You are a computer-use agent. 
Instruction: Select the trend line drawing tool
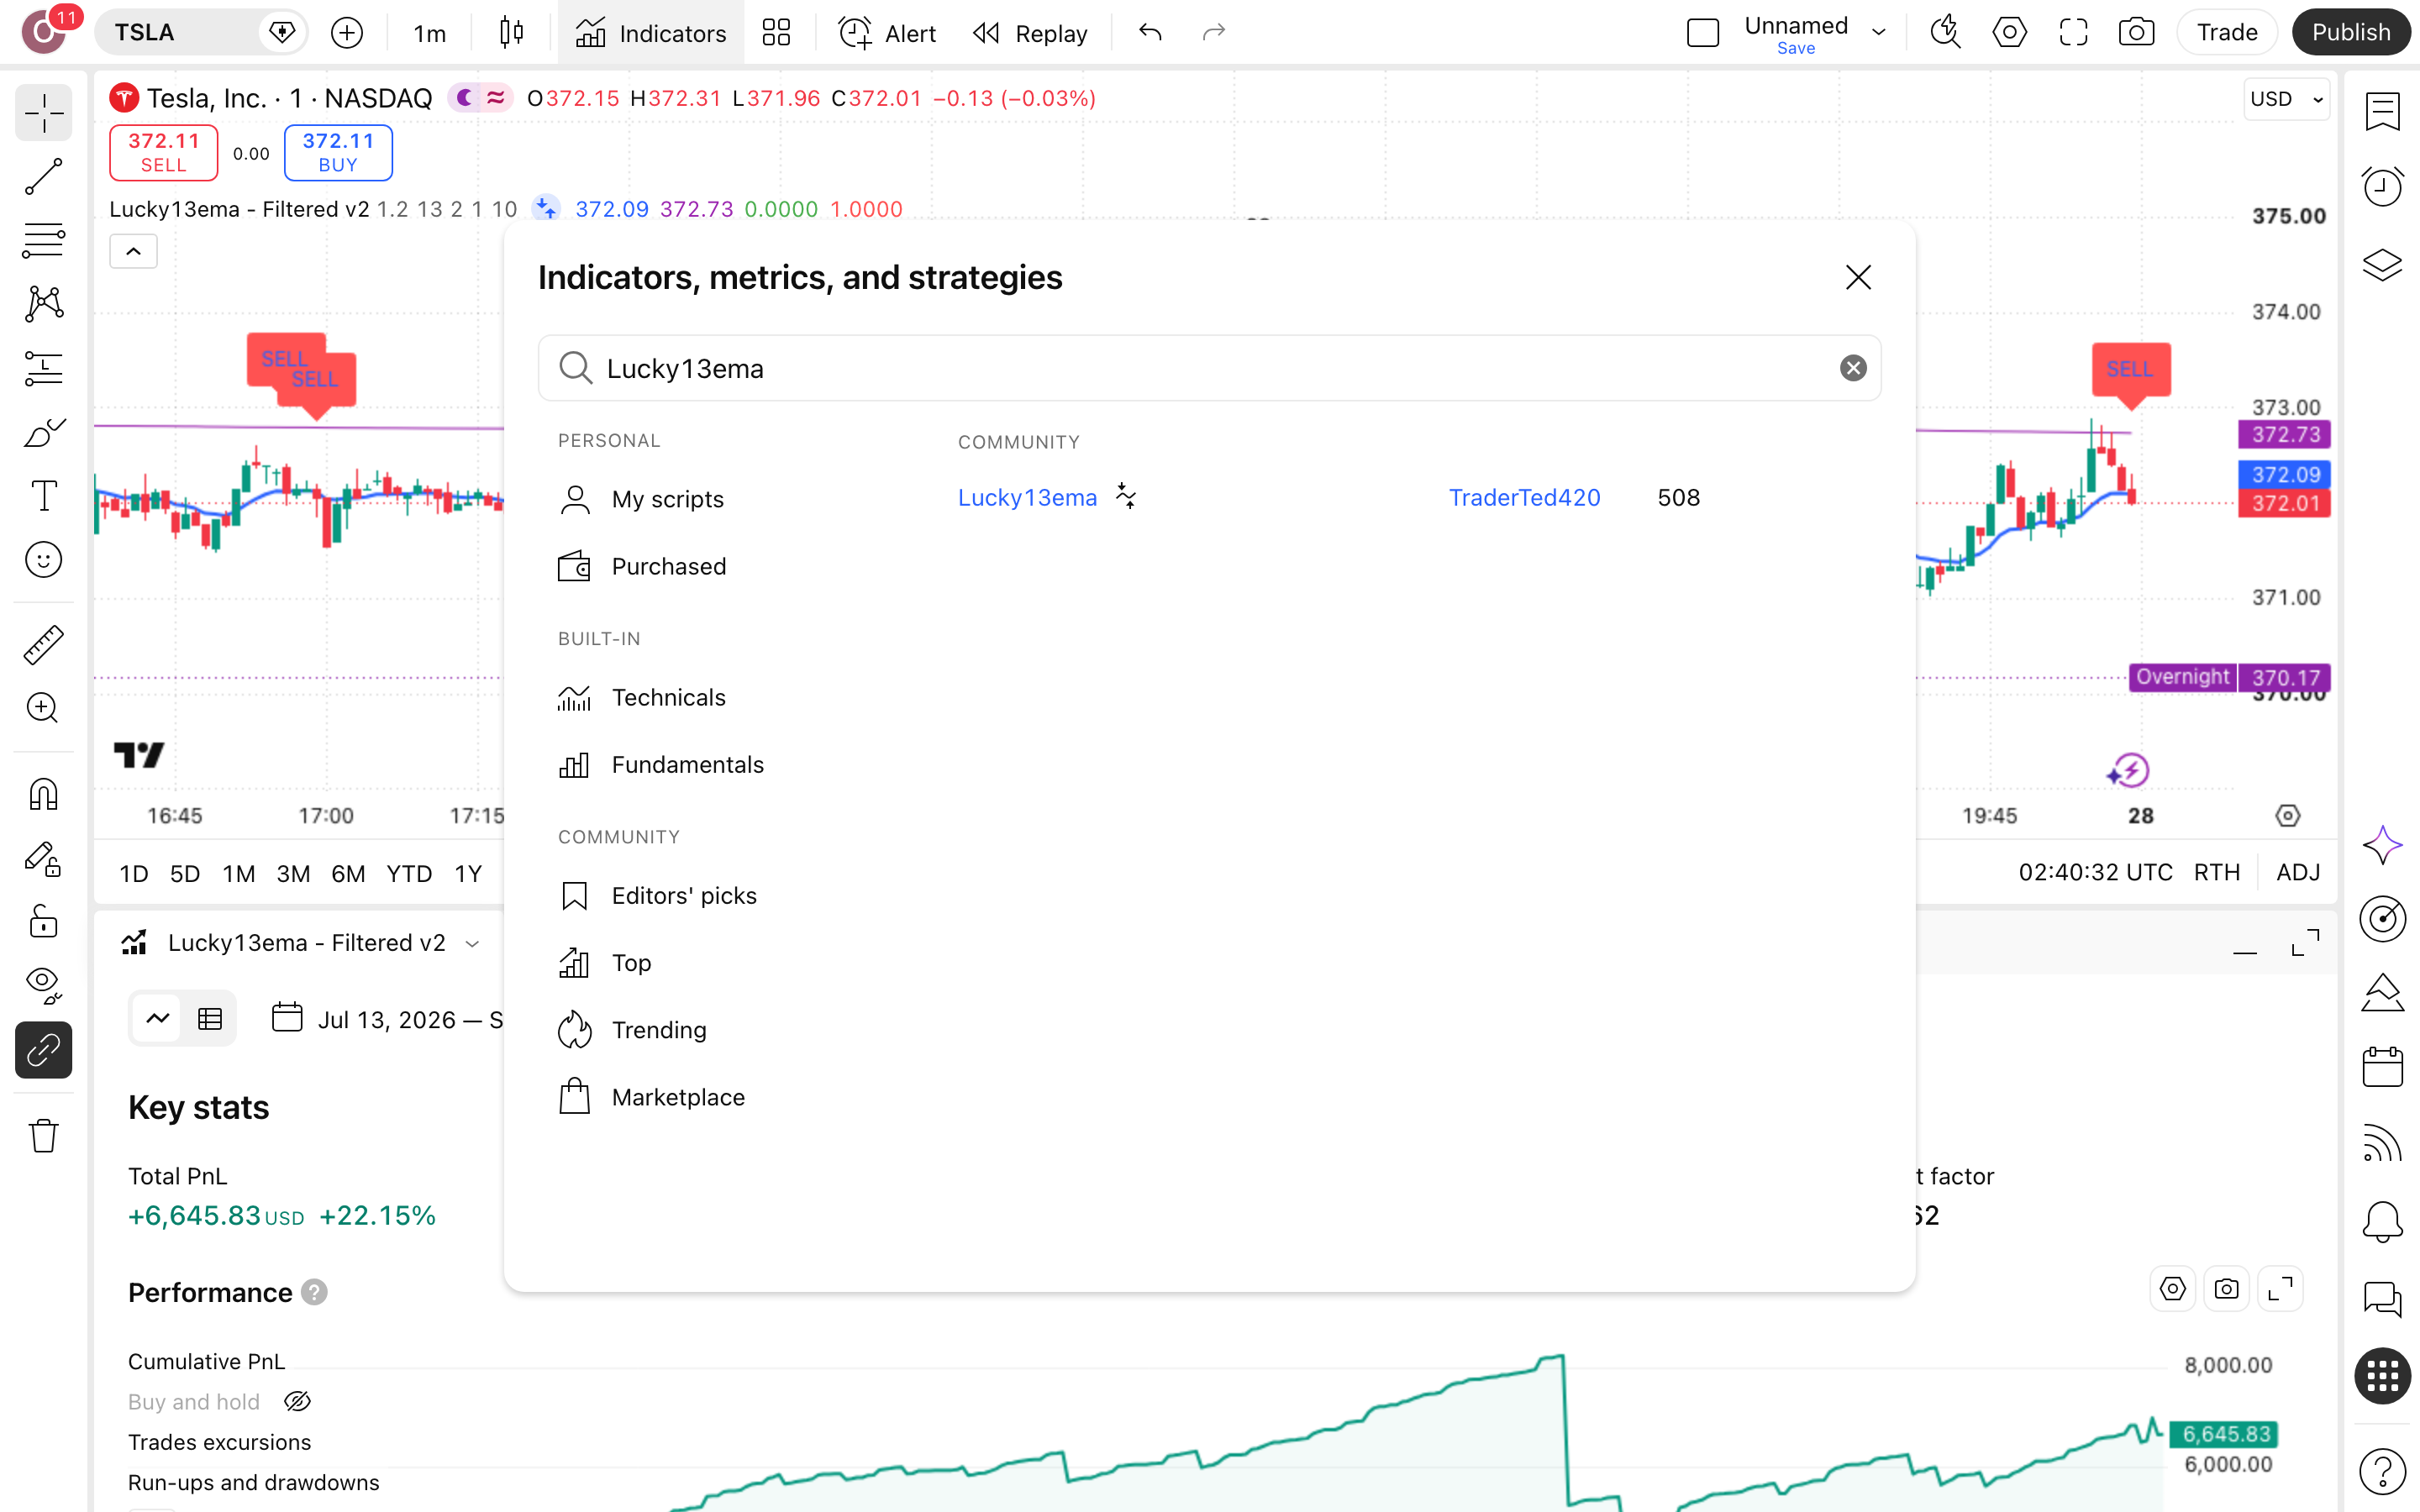point(43,177)
